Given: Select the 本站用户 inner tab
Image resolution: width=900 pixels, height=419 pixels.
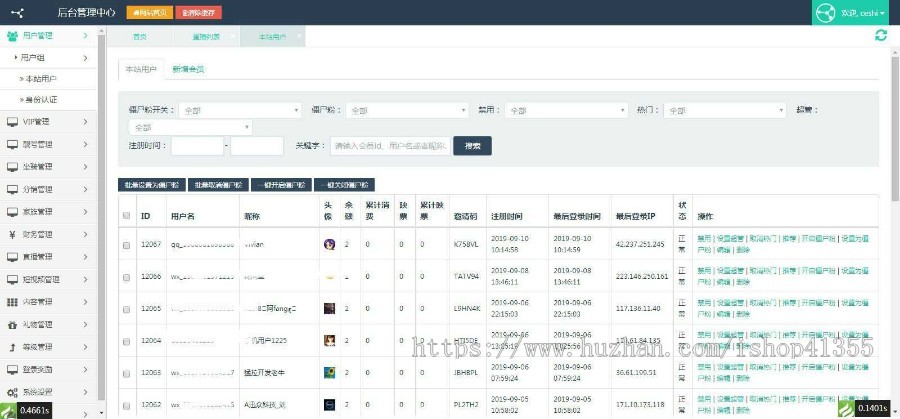Looking at the screenshot, I should 141,69.
